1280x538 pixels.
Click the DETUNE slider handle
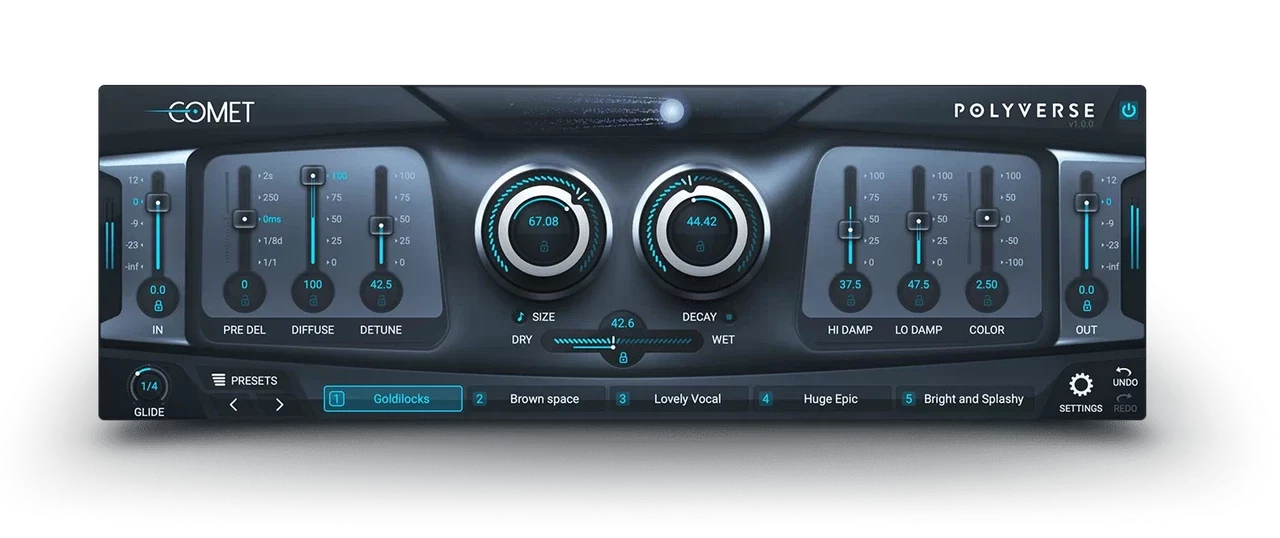pyautogui.click(x=381, y=225)
